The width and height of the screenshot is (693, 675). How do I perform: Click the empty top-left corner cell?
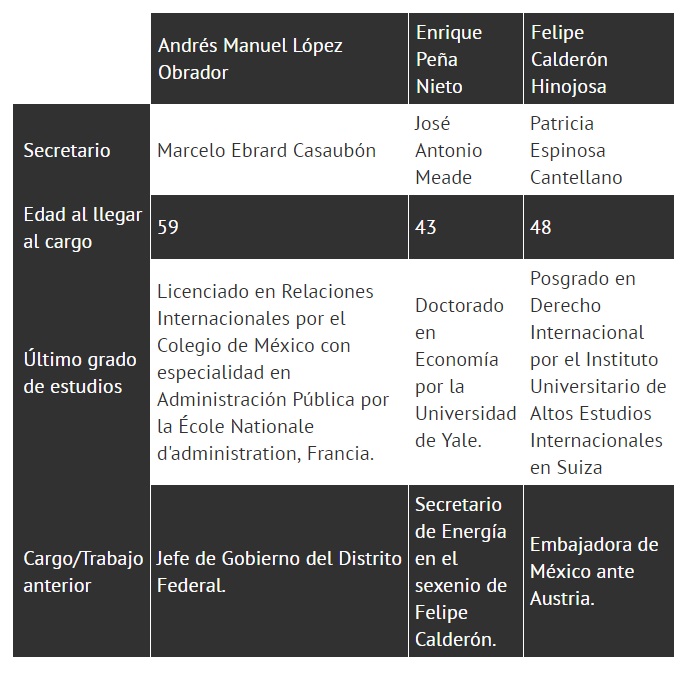coord(82,59)
